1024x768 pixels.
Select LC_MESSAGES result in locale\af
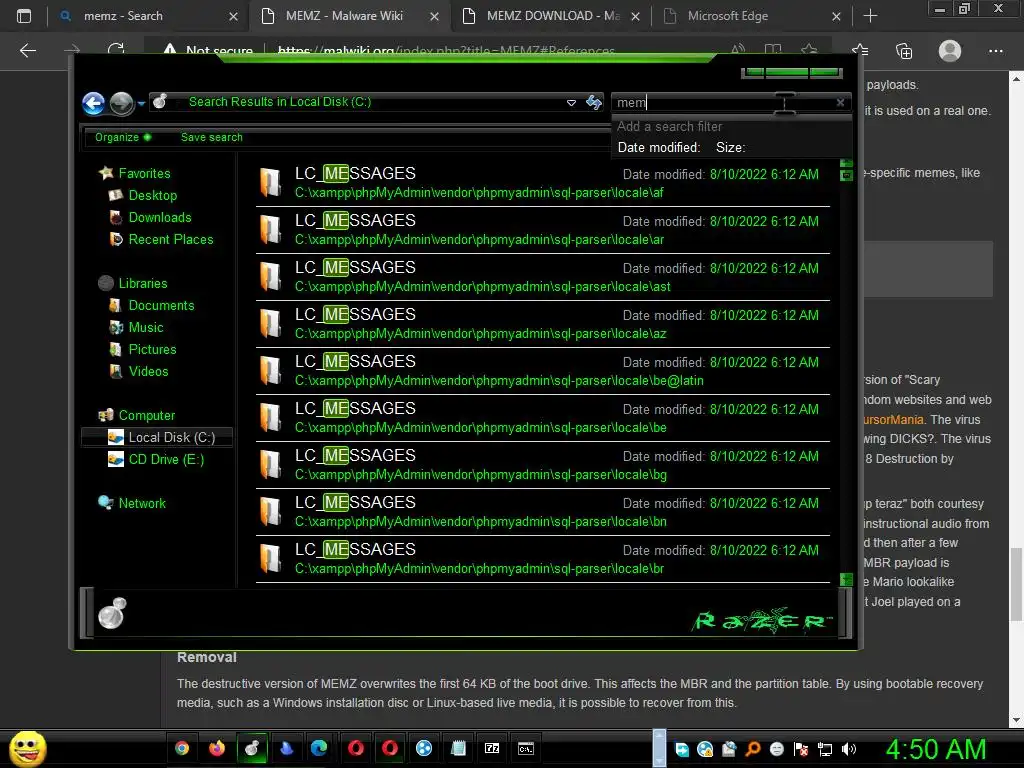coord(543,183)
